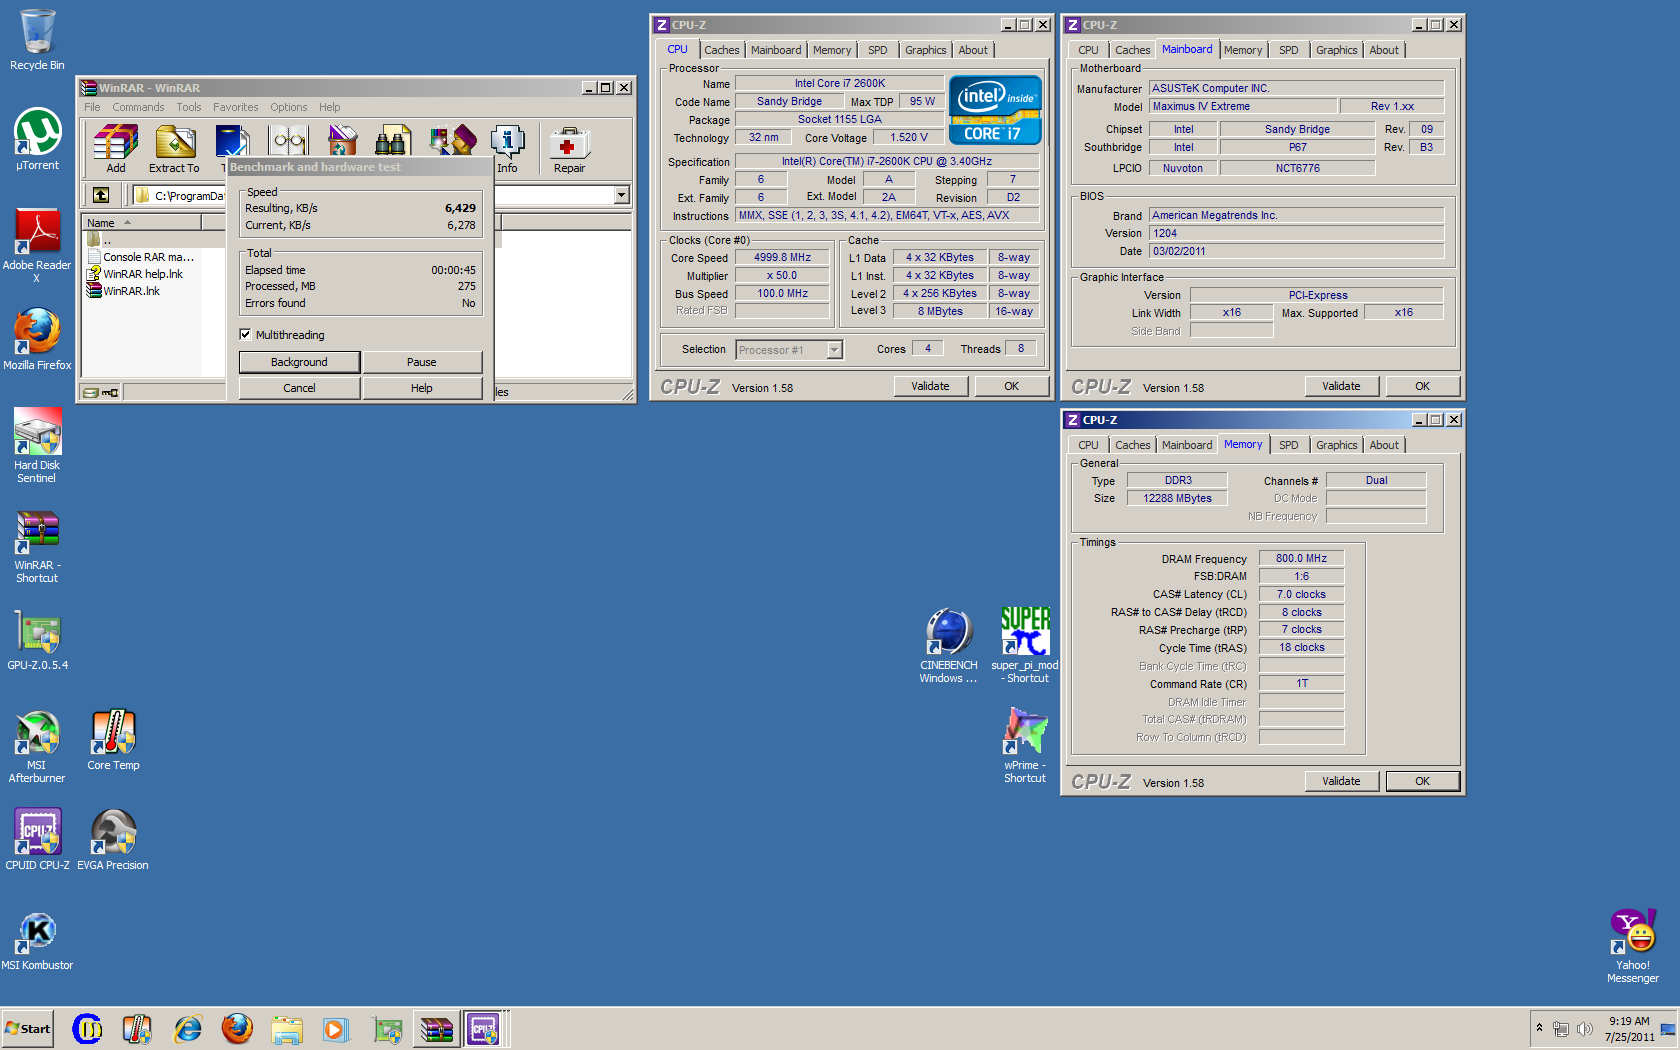Open the File menu in WinRAR

92,107
